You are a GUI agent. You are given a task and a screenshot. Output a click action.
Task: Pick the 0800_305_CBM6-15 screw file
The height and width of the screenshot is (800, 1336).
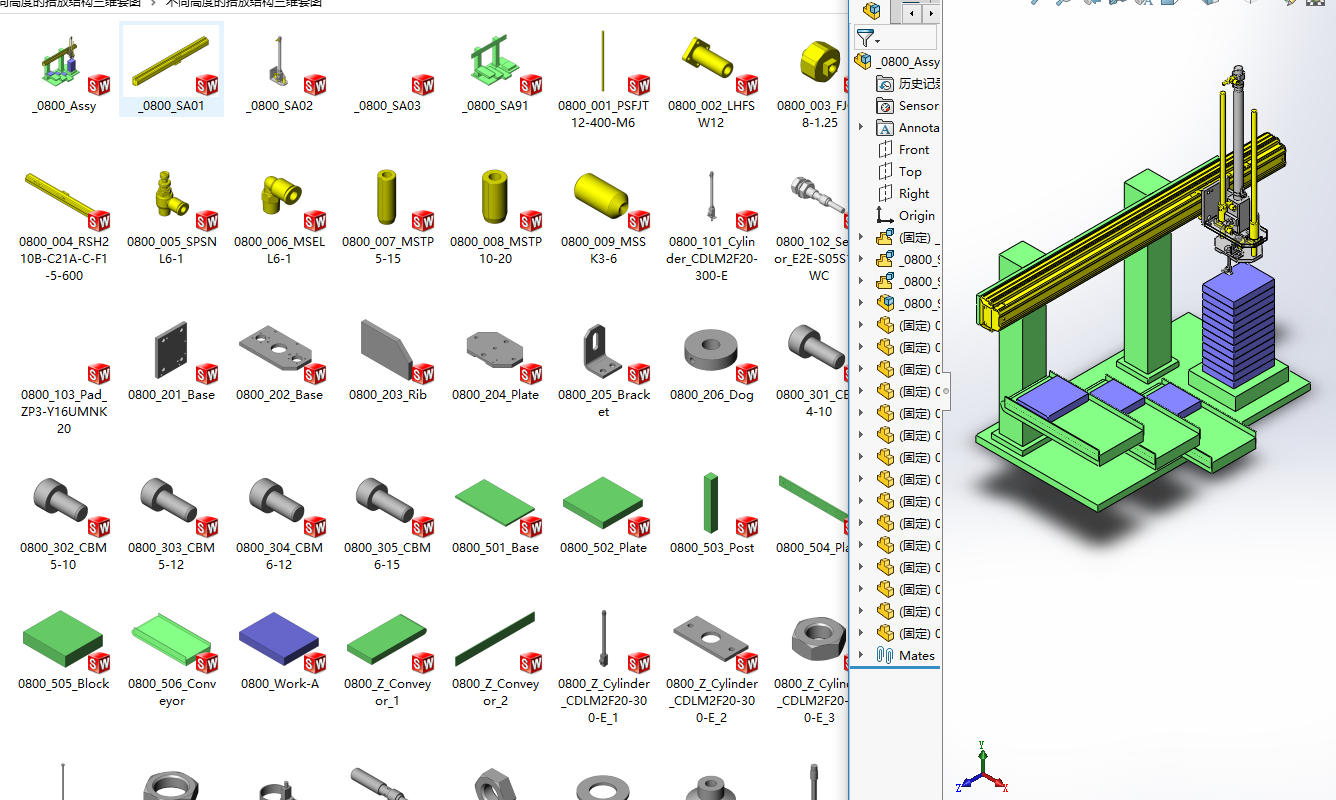pos(388,522)
